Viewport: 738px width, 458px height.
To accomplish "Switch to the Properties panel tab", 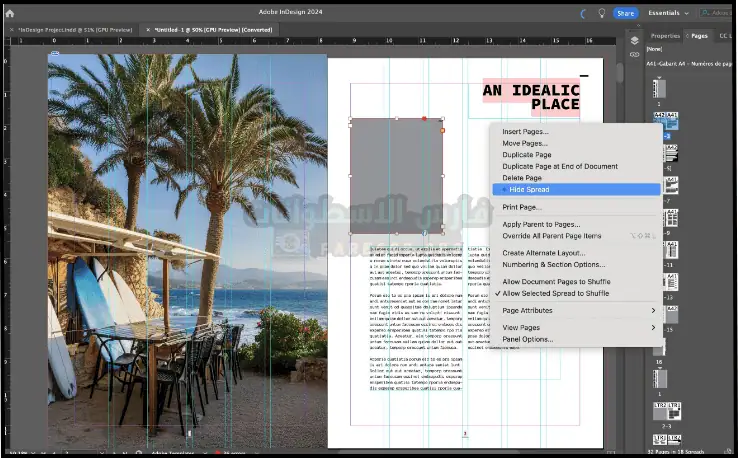I will coord(665,35).
